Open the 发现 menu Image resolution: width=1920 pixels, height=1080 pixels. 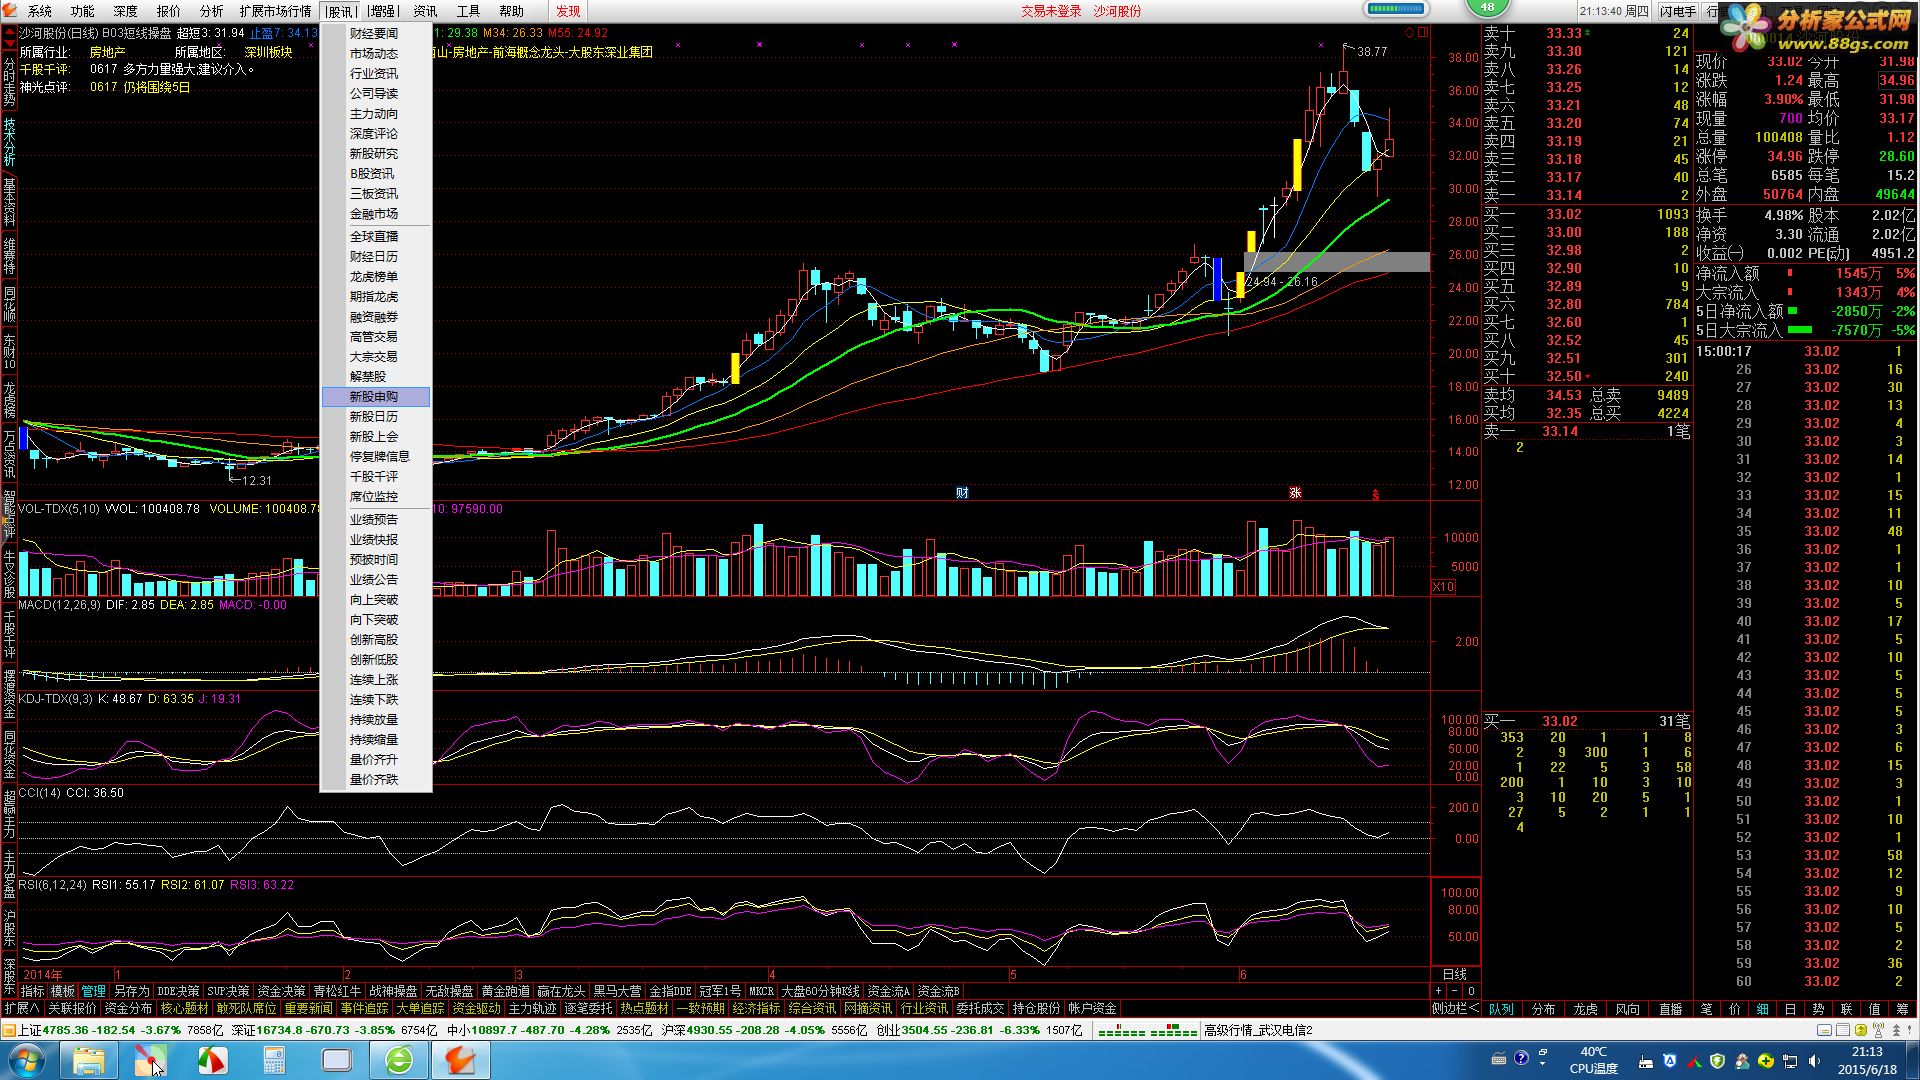tap(568, 11)
